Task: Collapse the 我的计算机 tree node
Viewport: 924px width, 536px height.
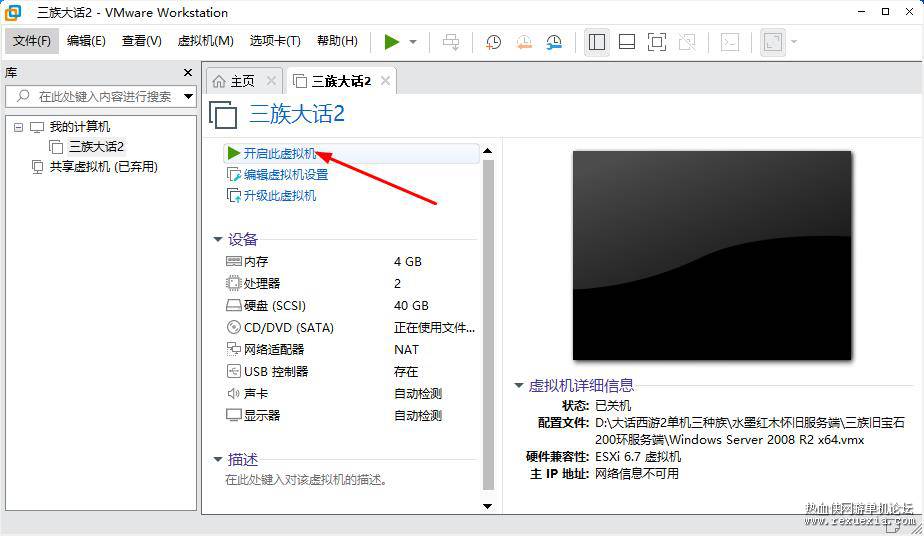Action: tap(18, 127)
